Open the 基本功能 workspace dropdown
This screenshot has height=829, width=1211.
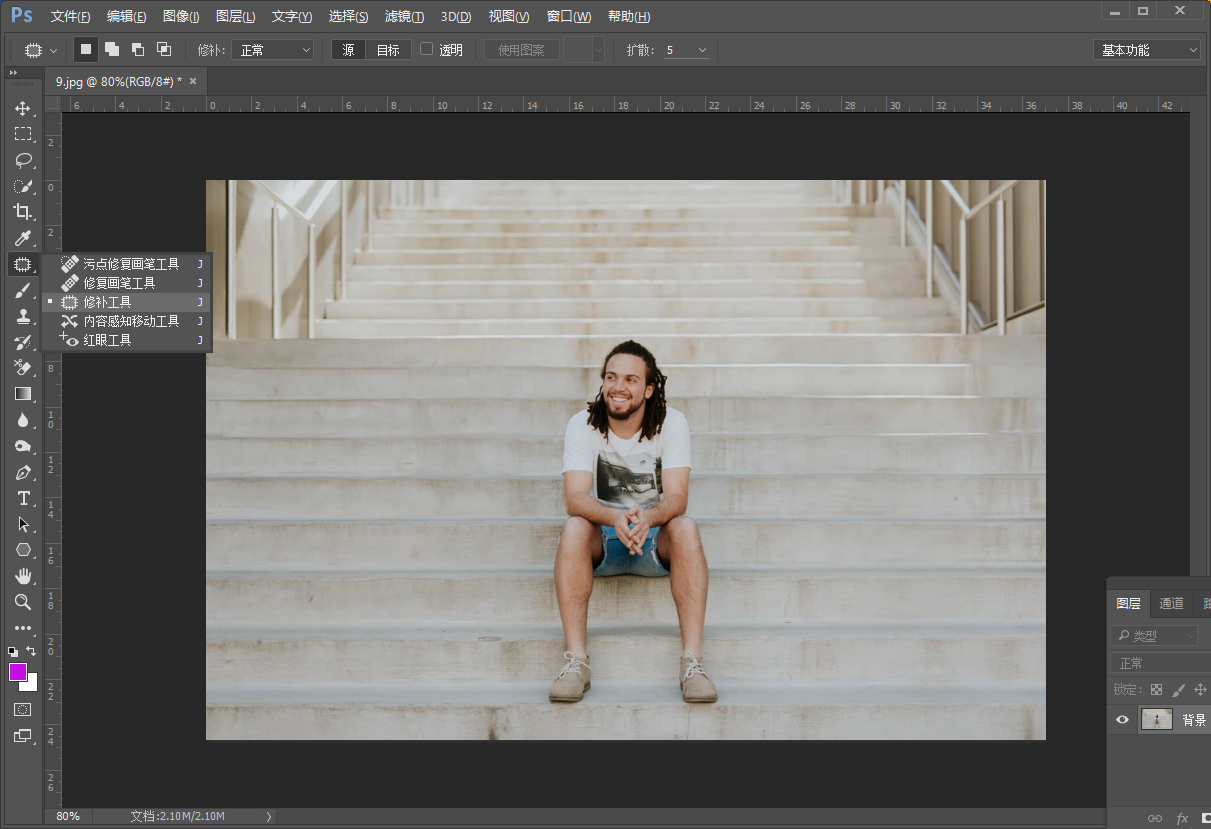point(1146,50)
